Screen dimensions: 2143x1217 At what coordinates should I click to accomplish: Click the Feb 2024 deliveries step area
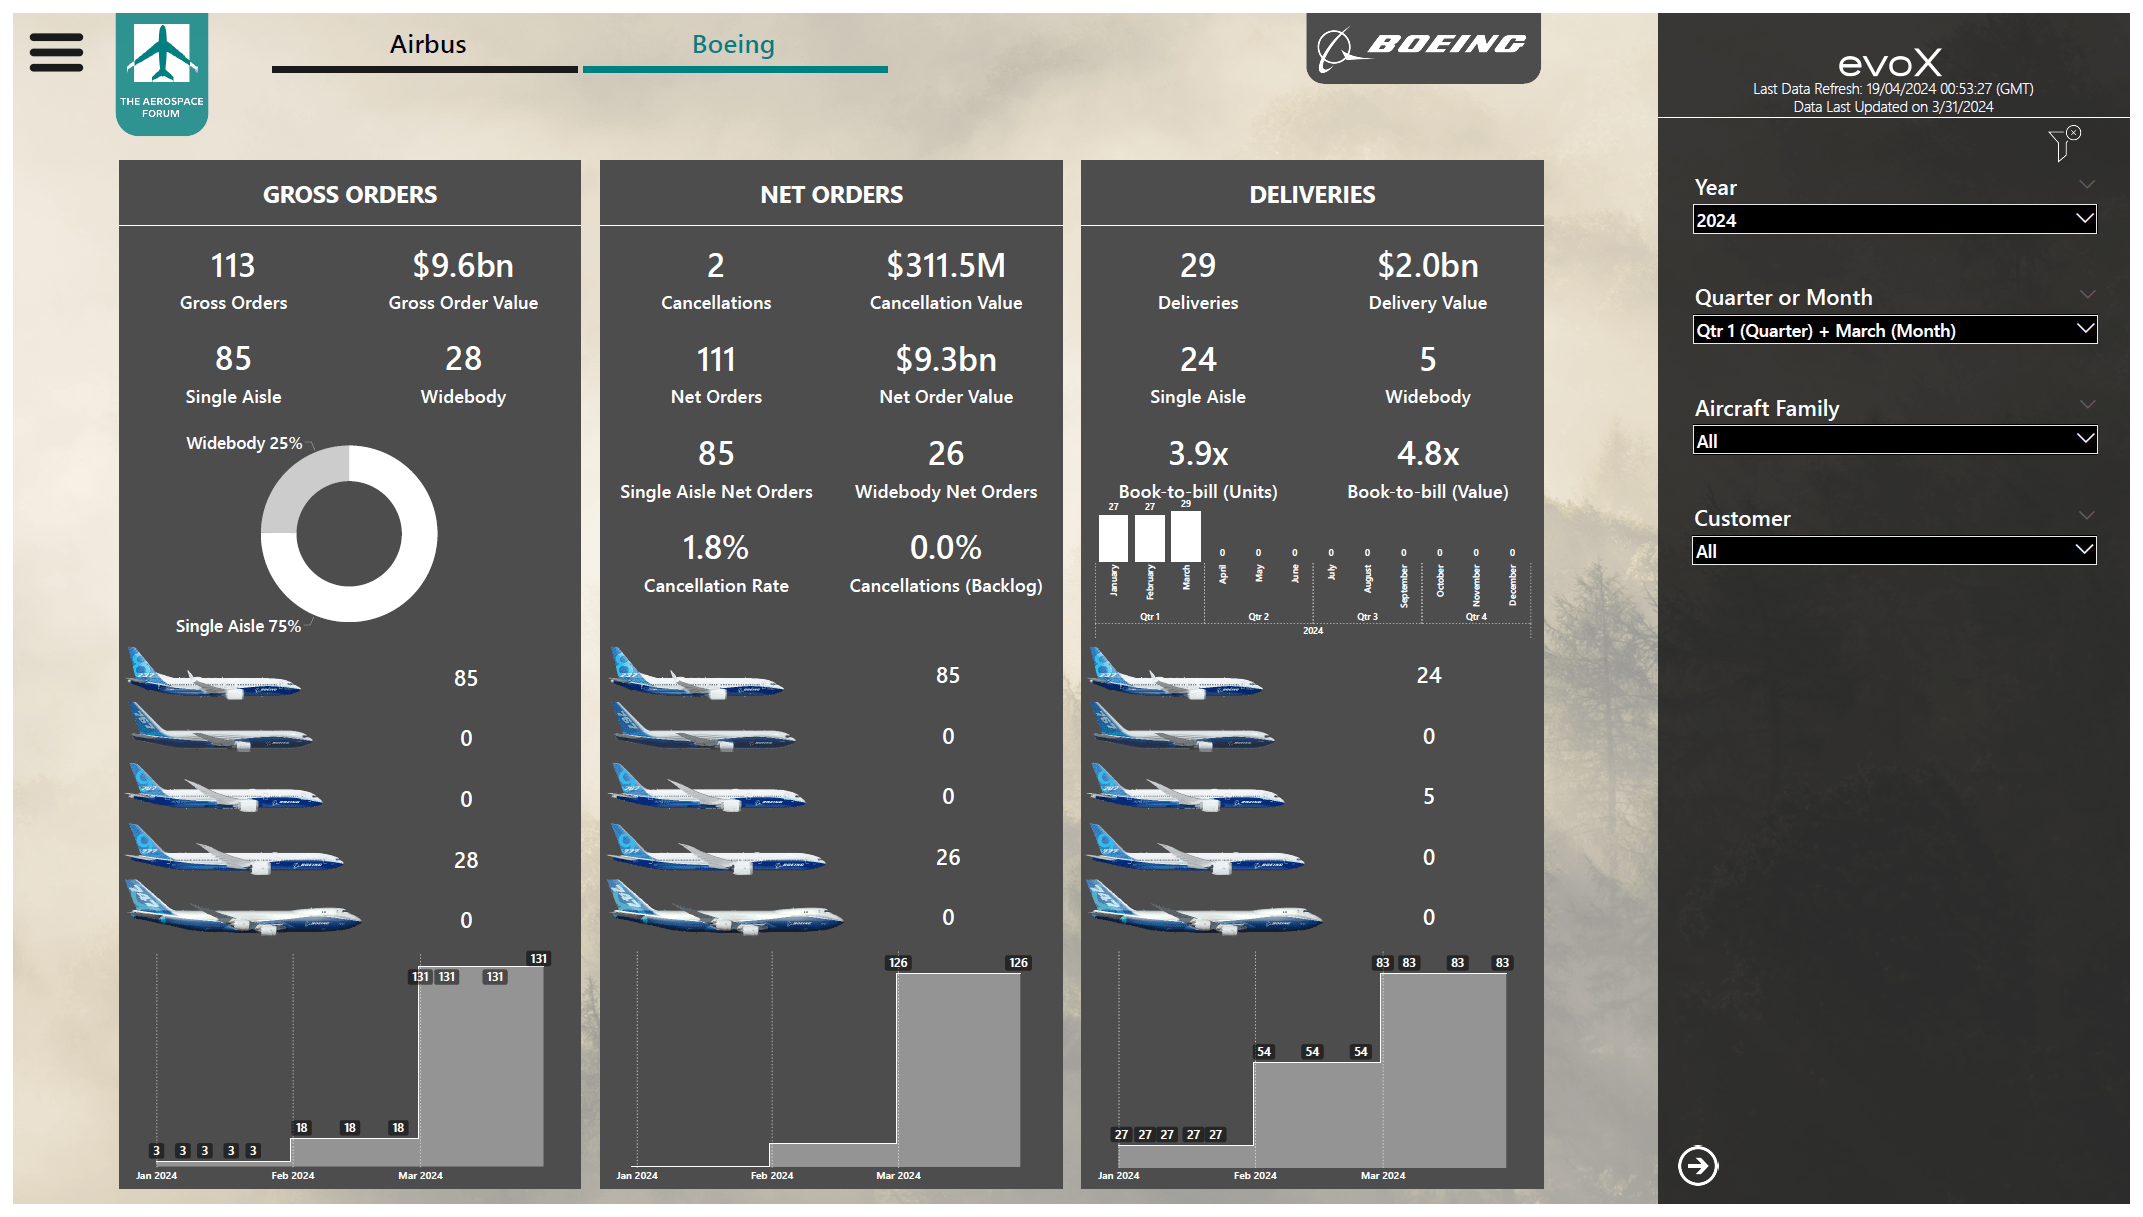[1317, 1114]
